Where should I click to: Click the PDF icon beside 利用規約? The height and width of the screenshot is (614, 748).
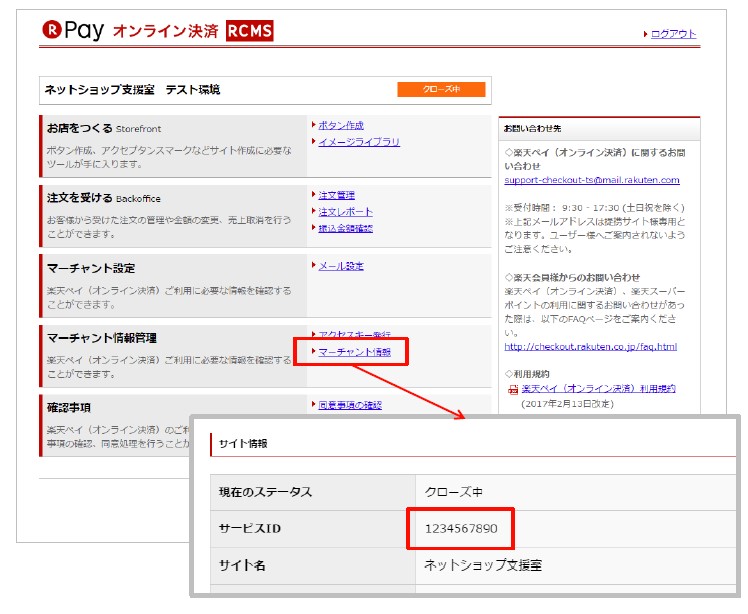[x=512, y=389]
